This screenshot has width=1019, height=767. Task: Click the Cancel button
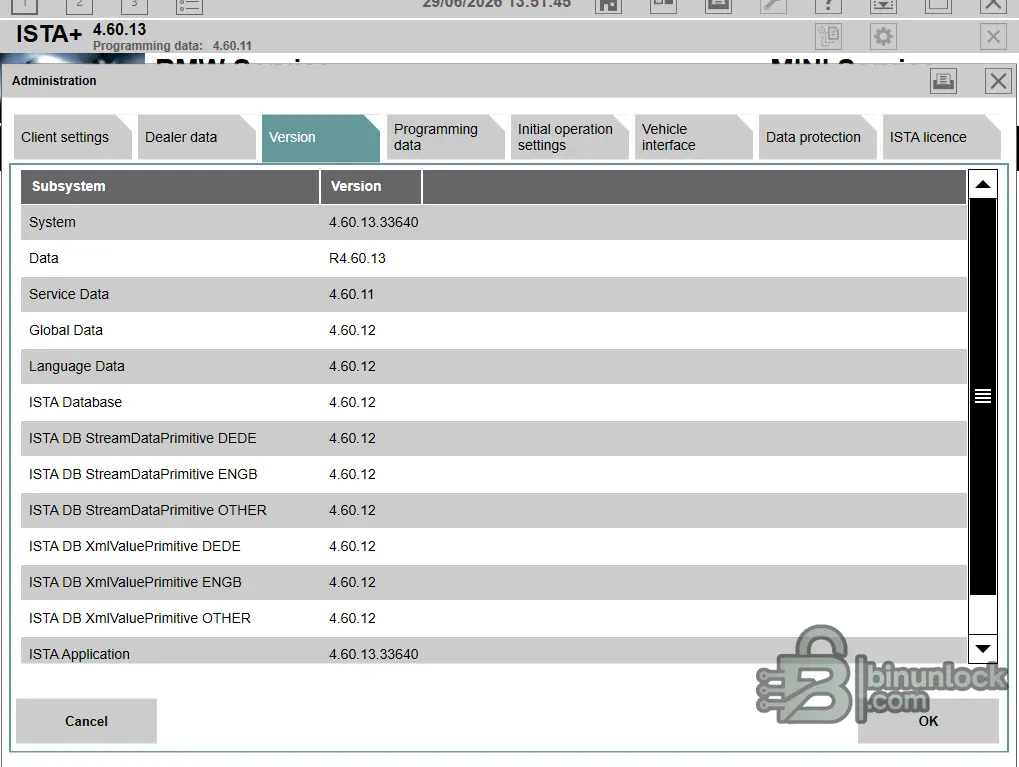click(x=86, y=721)
